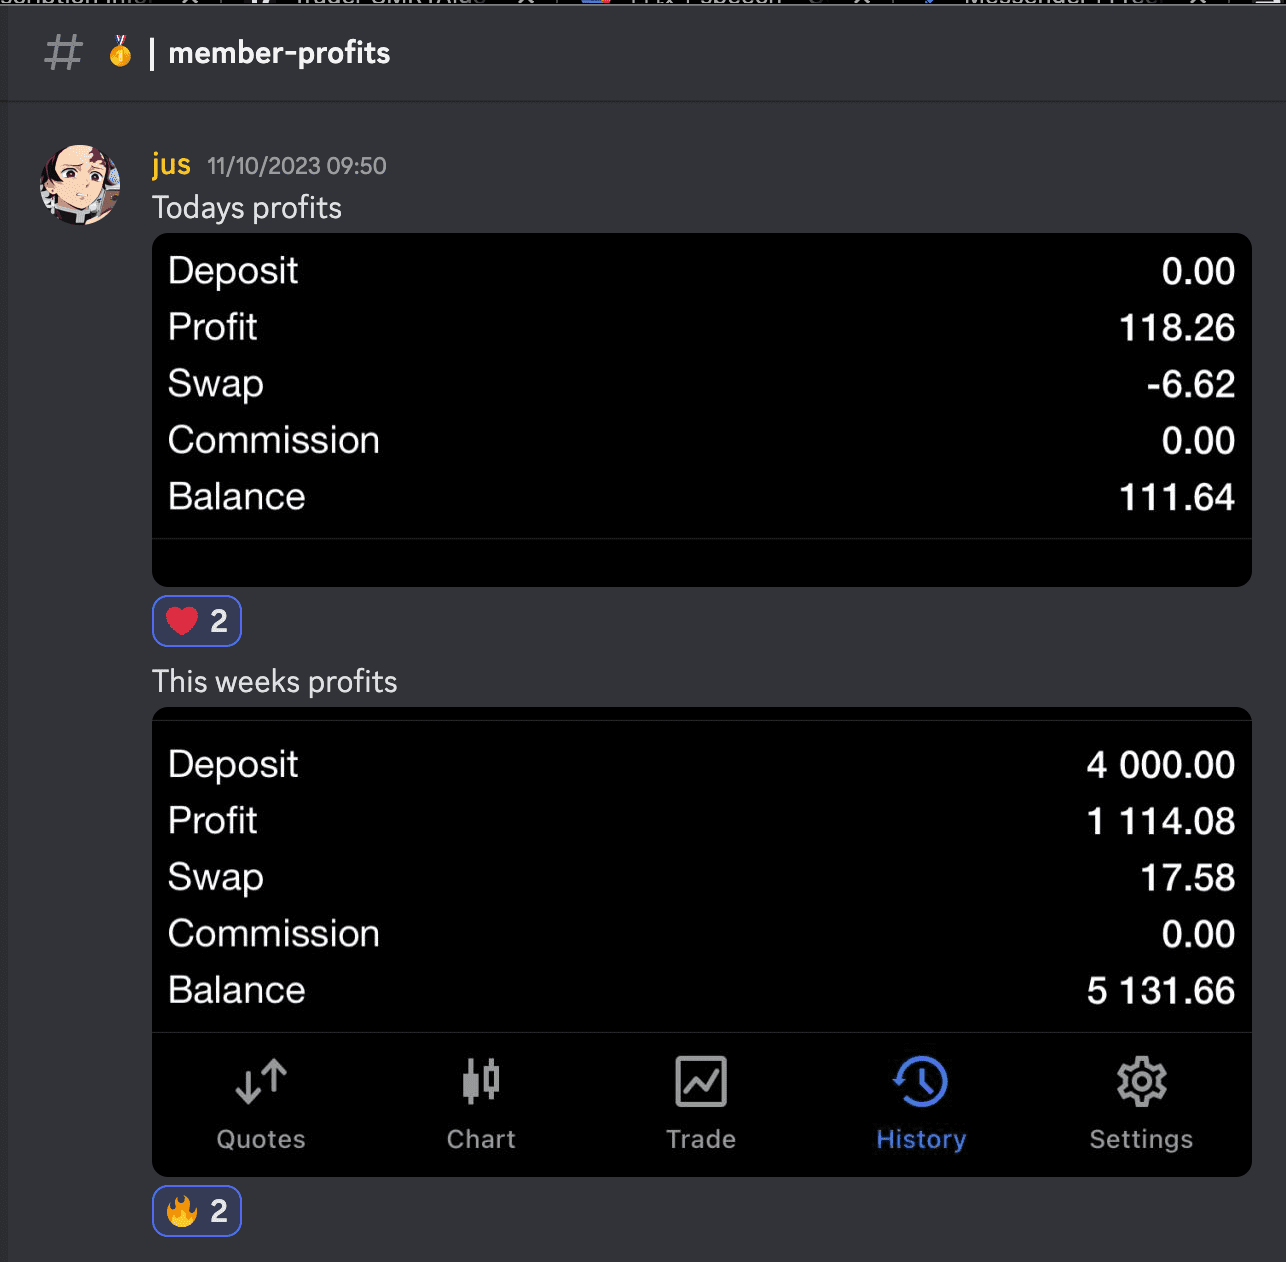The height and width of the screenshot is (1262, 1286).
Task: Click the Deposit 4 000.00 row
Action: tap(701, 765)
